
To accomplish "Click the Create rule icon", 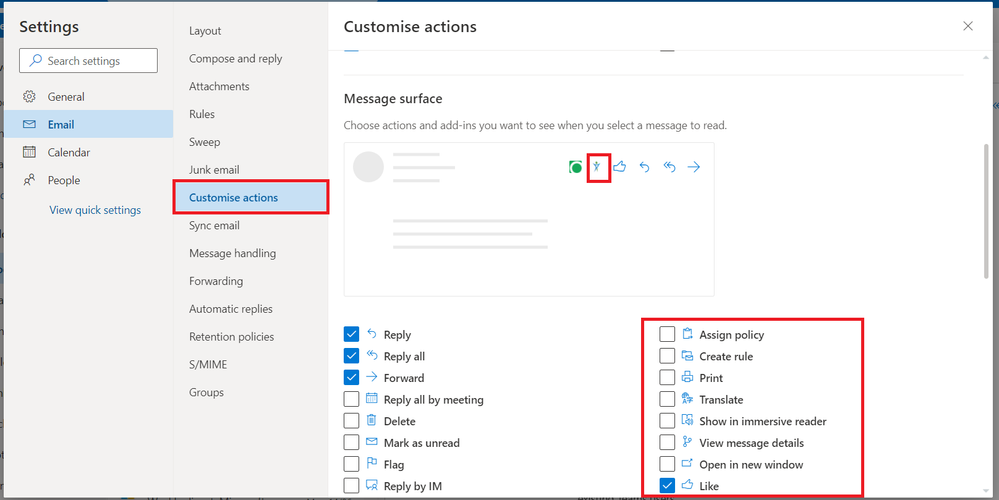I will [x=687, y=356].
